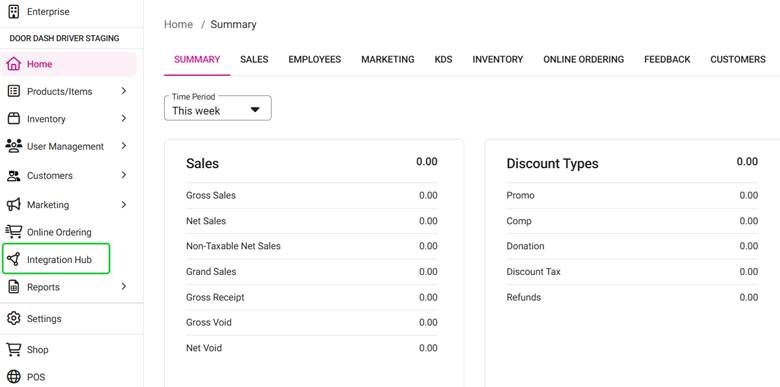The image size is (780, 387).
Task: Open Shop in the sidebar
Action: [38, 350]
